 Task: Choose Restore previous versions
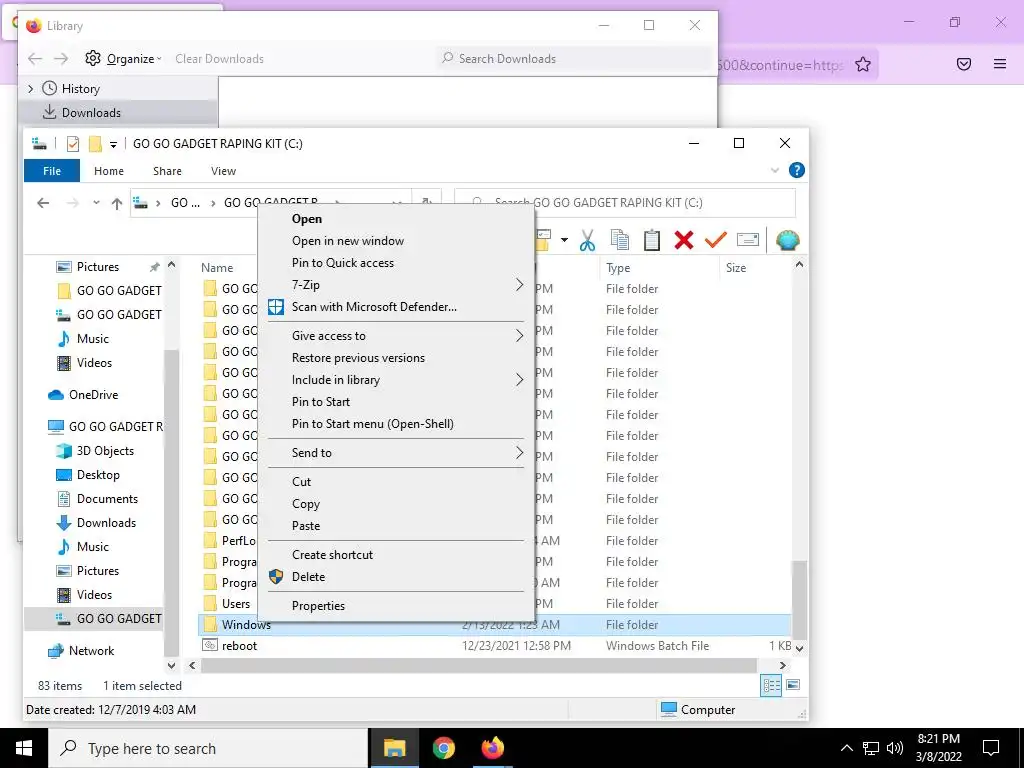point(396,358)
